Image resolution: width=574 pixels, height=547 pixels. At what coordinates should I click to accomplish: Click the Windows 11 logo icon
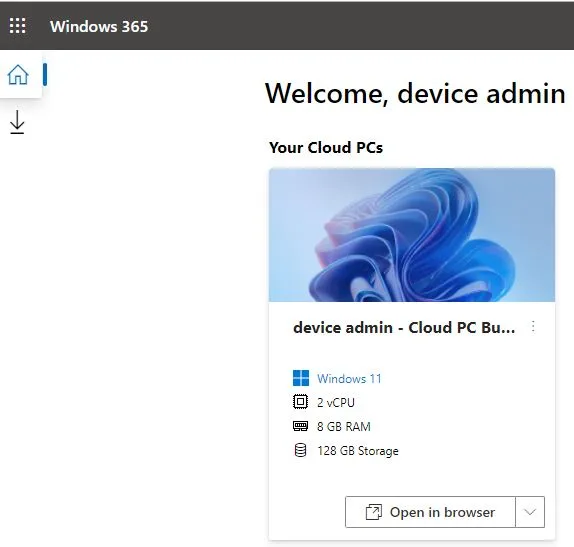(301, 378)
